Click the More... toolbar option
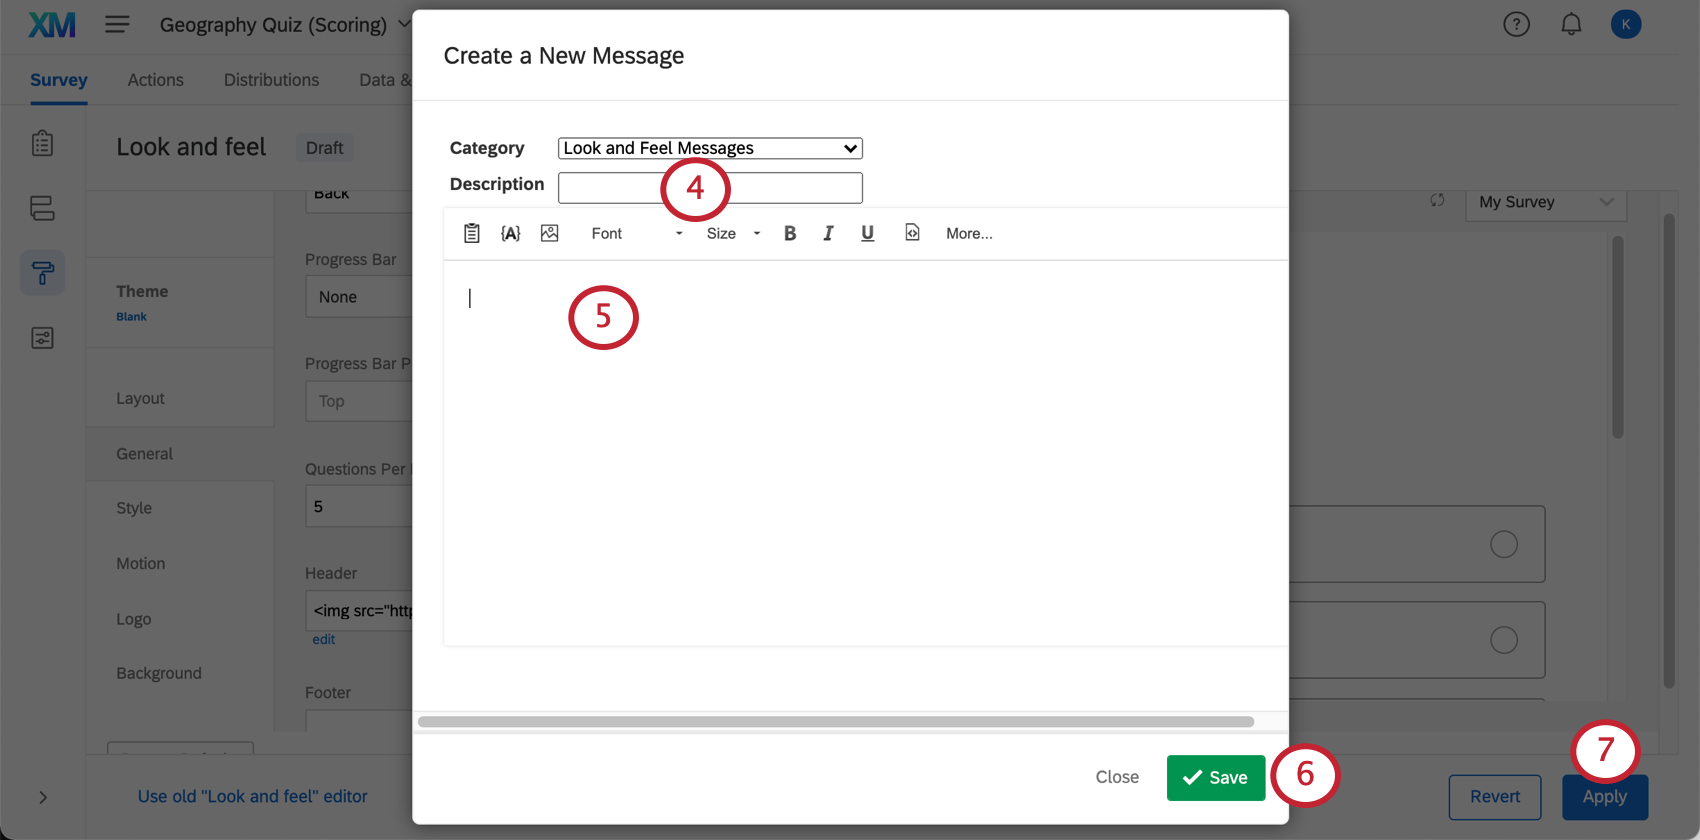 click(969, 233)
